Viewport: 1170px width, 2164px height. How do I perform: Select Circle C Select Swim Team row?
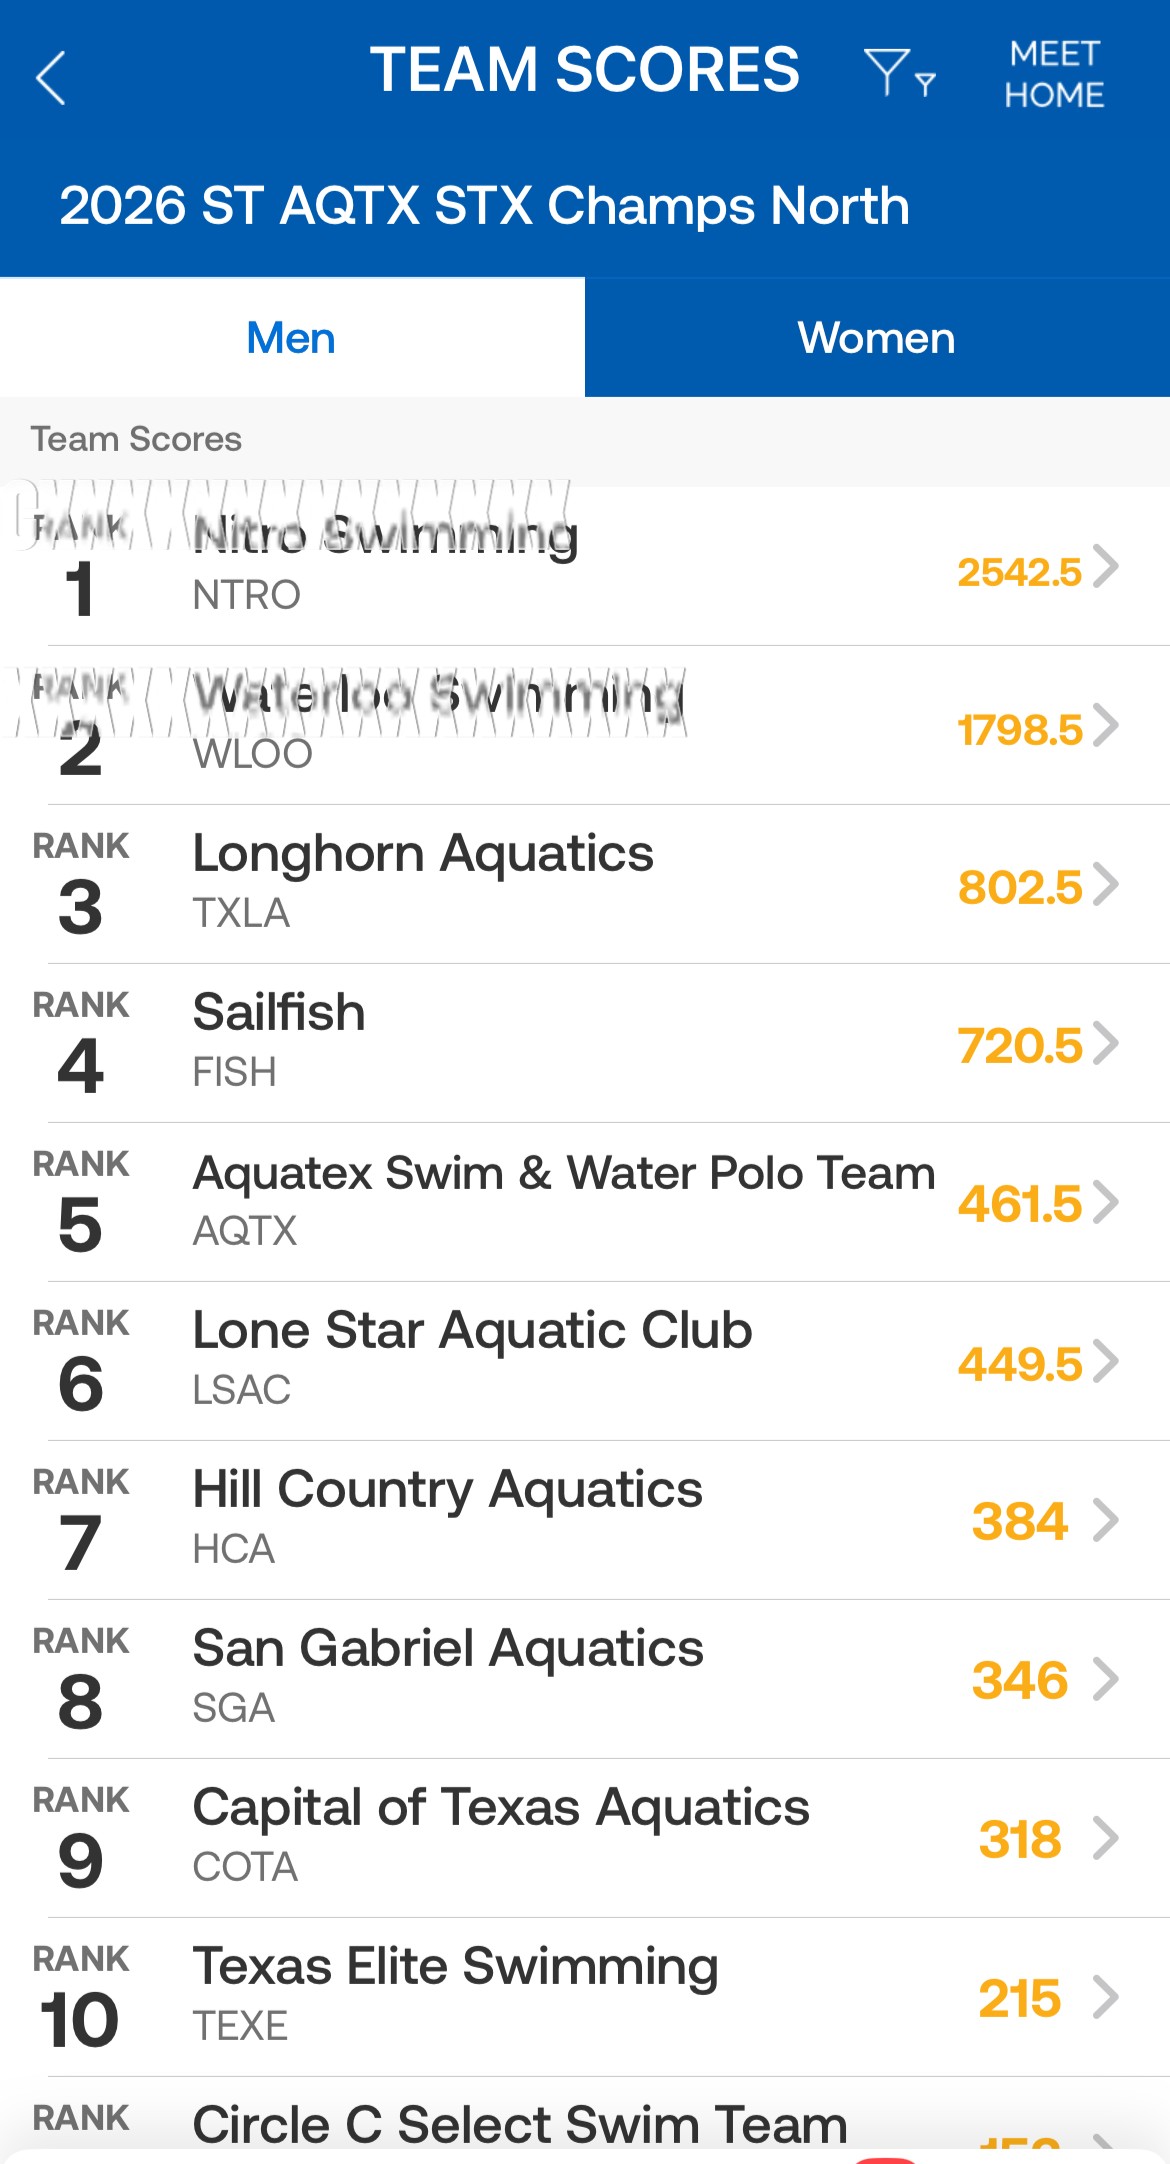pyautogui.click(x=520, y=2124)
